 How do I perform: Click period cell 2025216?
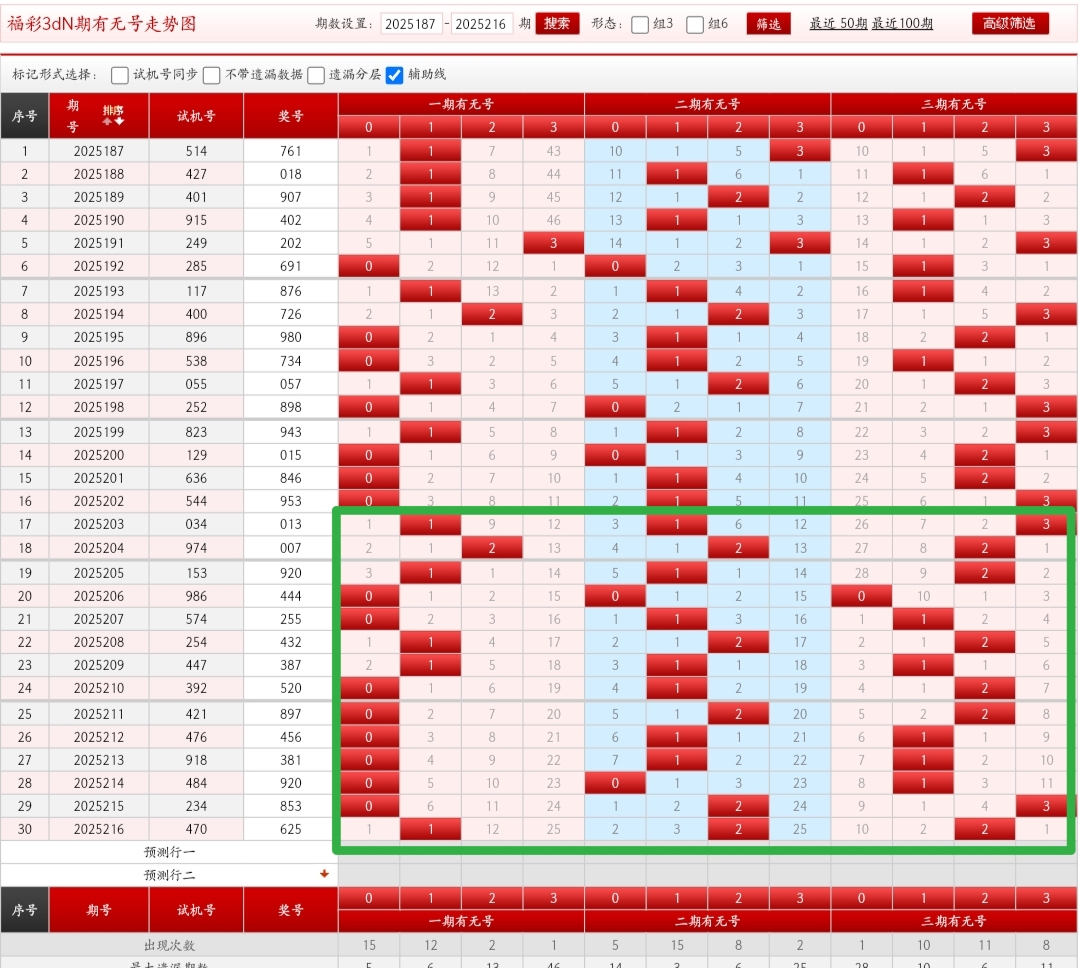99,830
